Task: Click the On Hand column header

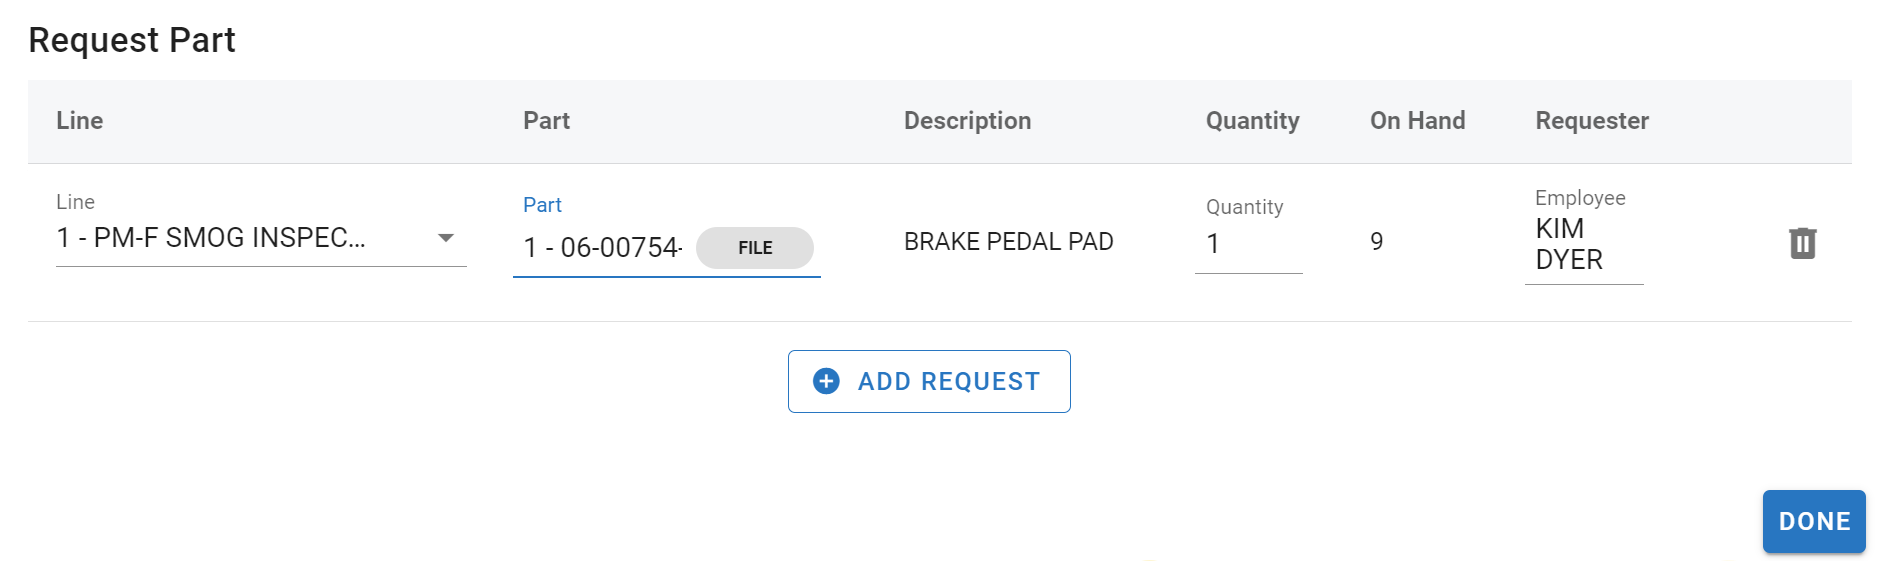Action: [1417, 121]
